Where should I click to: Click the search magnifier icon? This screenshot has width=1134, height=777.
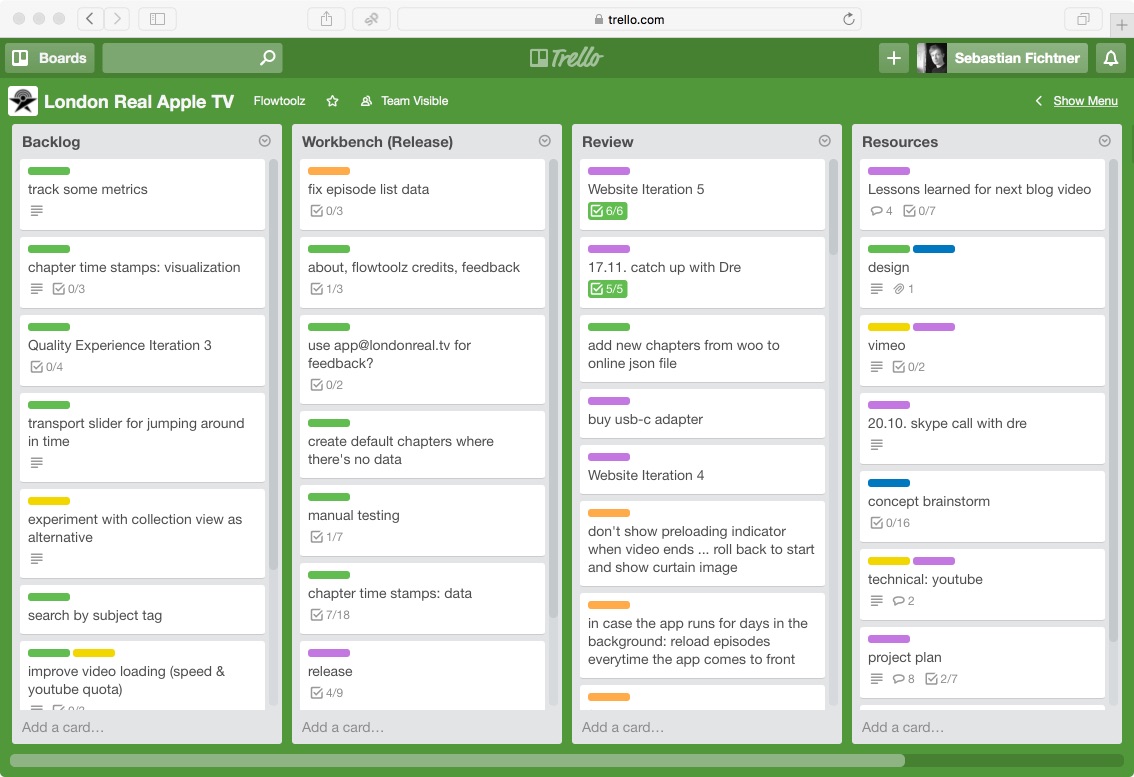[268, 57]
